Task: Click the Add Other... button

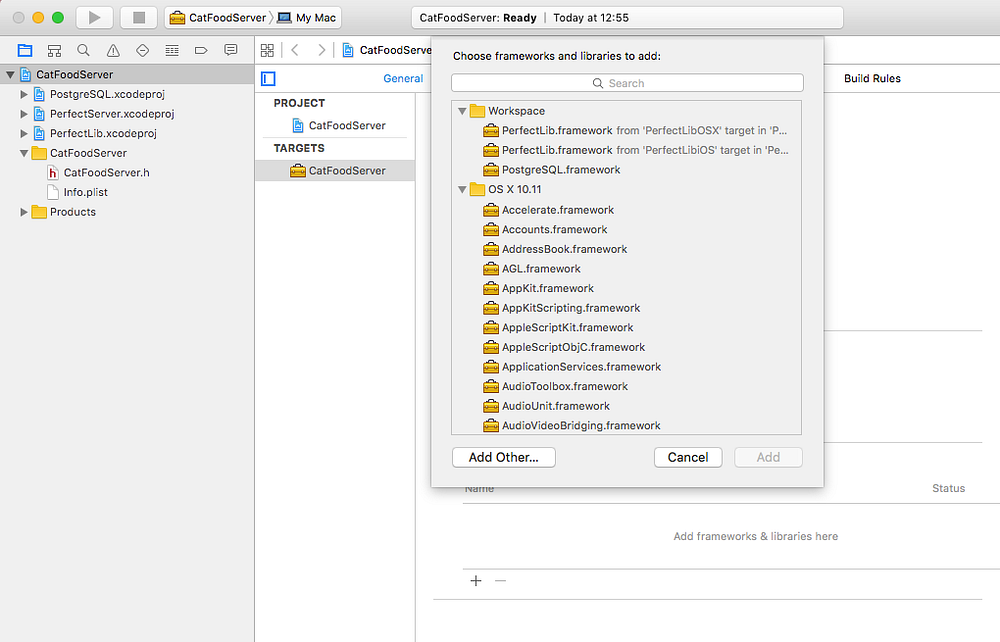Action: click(503, 457)
